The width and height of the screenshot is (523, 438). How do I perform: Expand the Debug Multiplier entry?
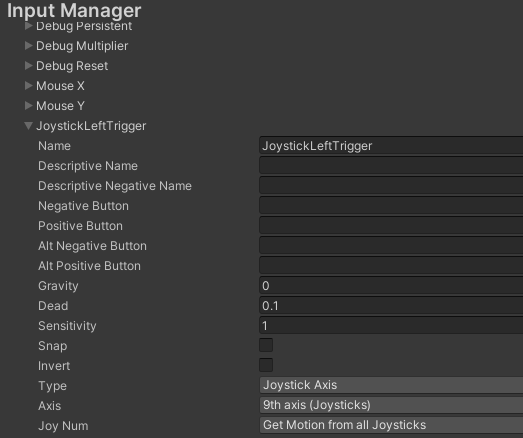coord(29,45)
